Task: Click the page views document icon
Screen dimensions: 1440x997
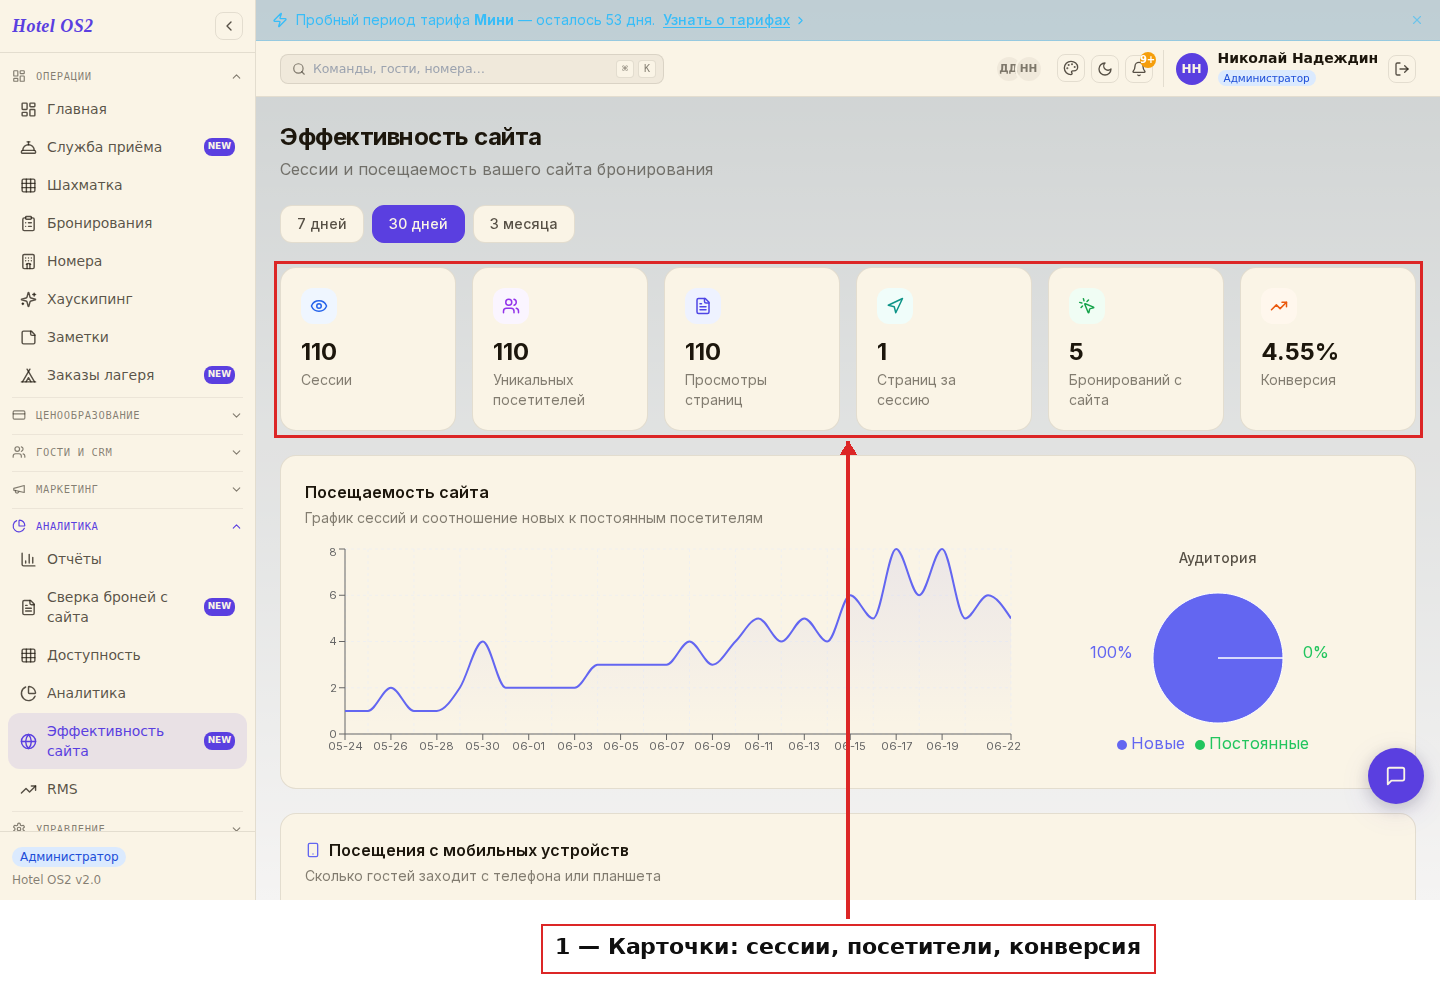Action: coord(703,306)
